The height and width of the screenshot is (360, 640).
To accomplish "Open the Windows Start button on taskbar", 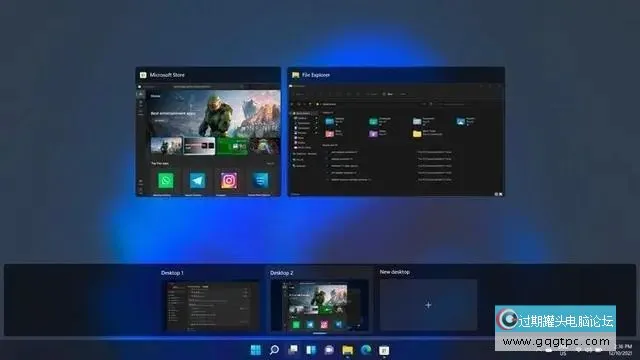I will 256,350.
